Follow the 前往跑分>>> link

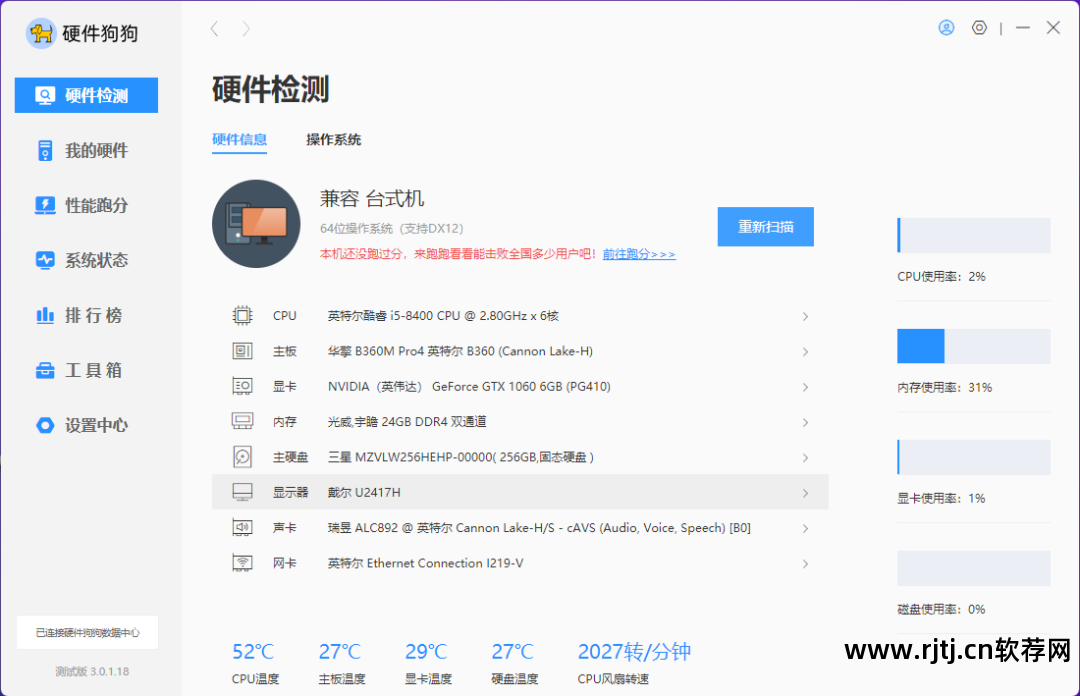(639, 254)
